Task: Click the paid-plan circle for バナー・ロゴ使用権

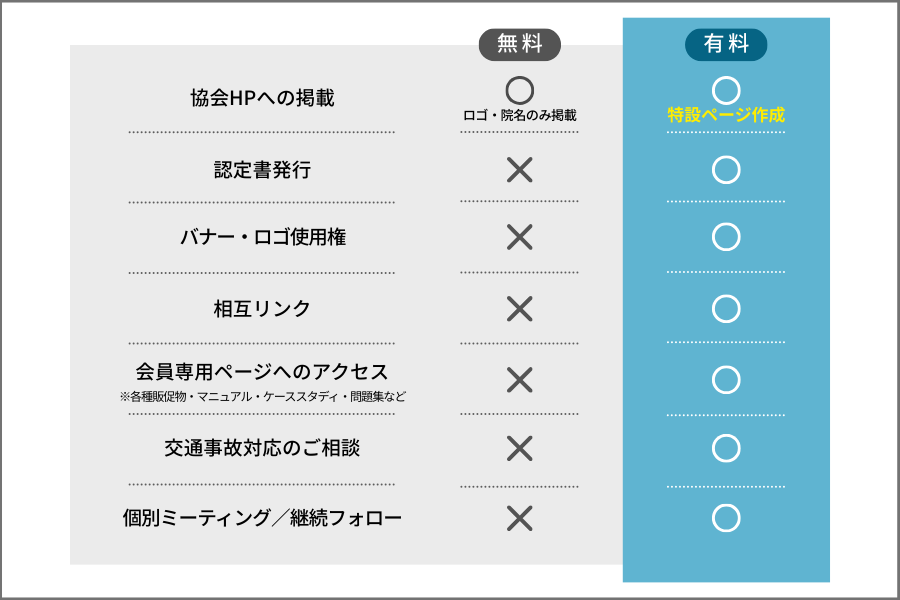Action: pyautogui.click(x=726, y=237)
